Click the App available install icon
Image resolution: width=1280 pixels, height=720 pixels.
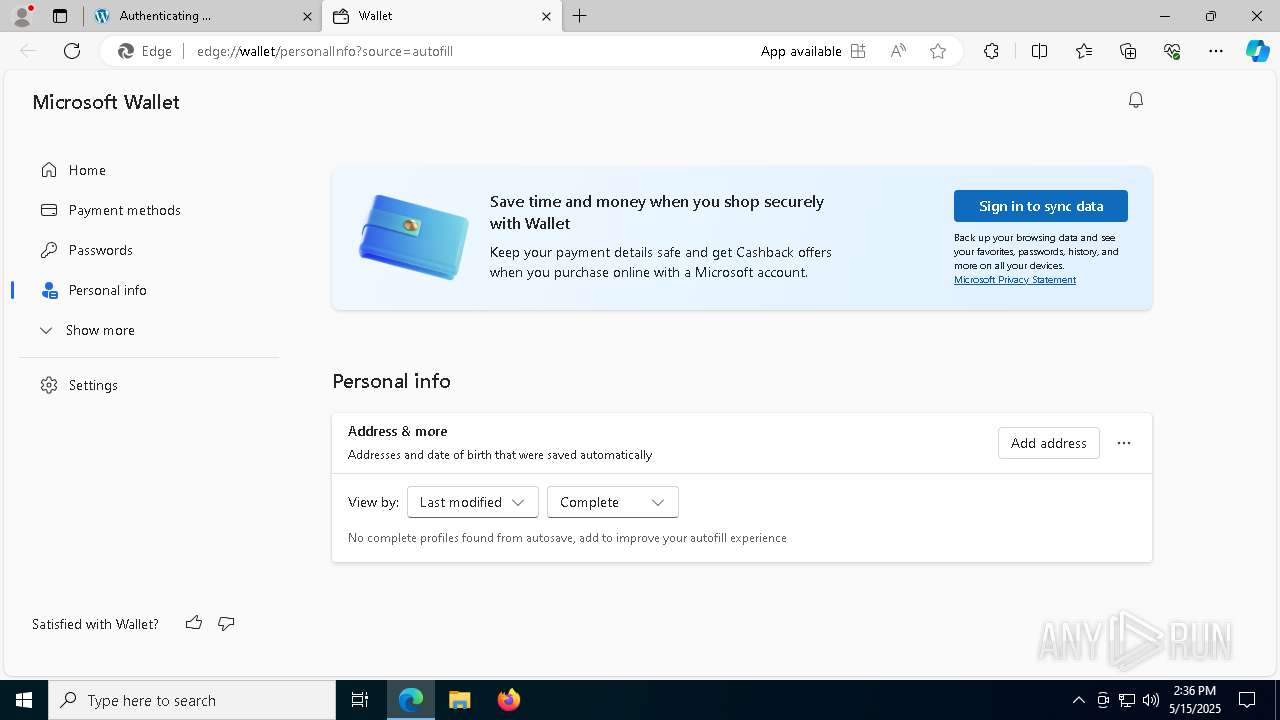click(x=858, y=51)
